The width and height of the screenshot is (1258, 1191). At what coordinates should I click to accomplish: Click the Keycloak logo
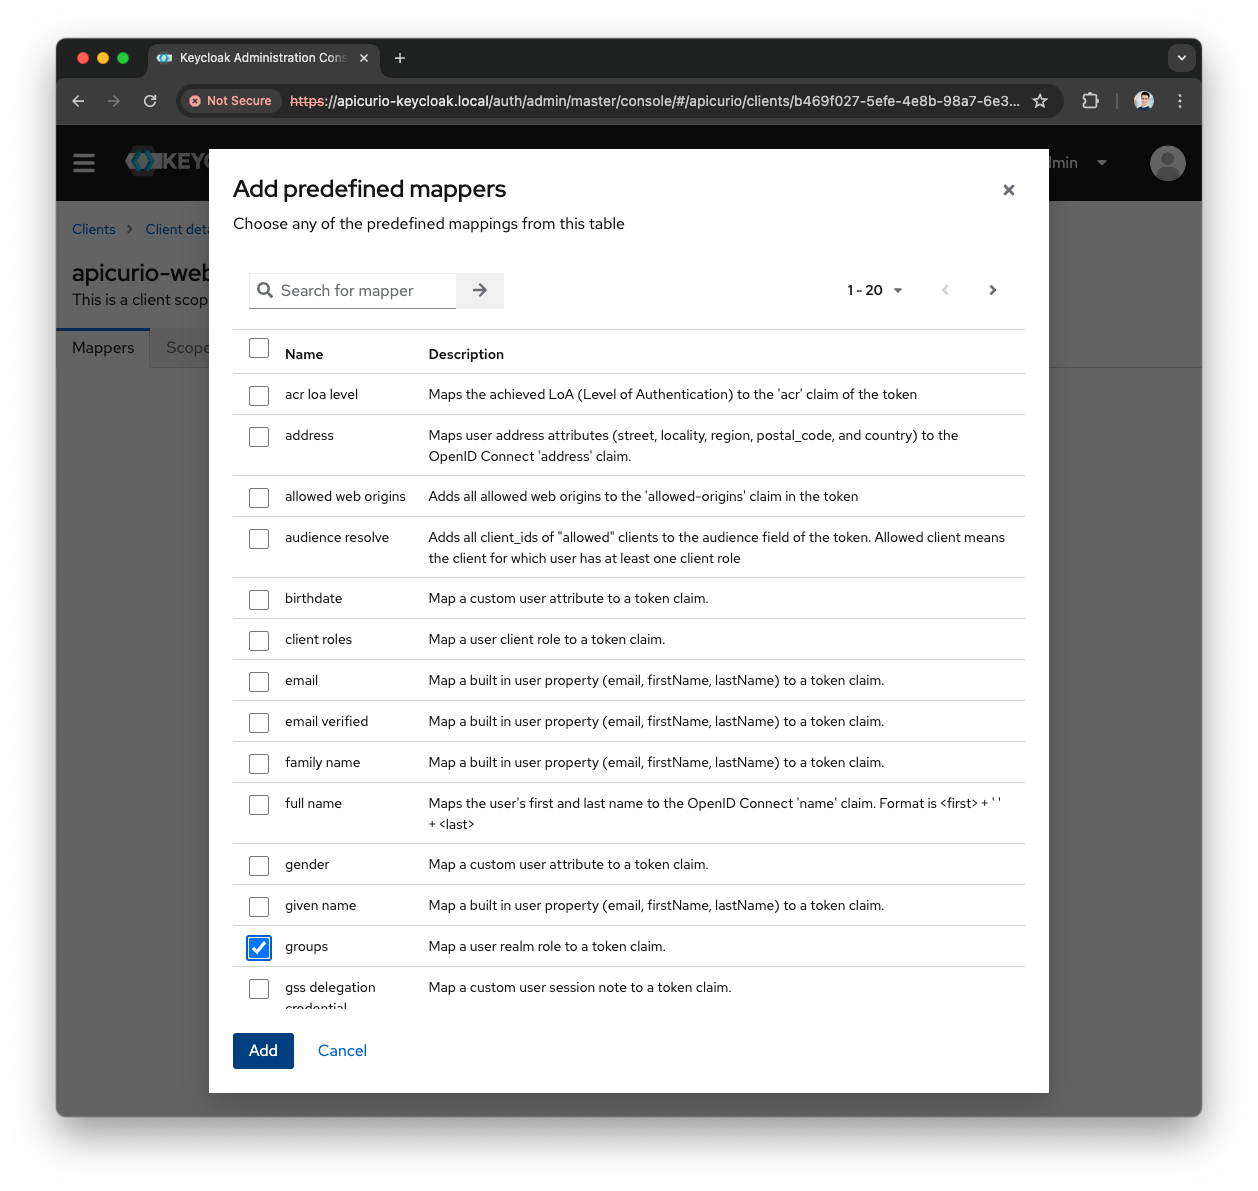[143, 161]
